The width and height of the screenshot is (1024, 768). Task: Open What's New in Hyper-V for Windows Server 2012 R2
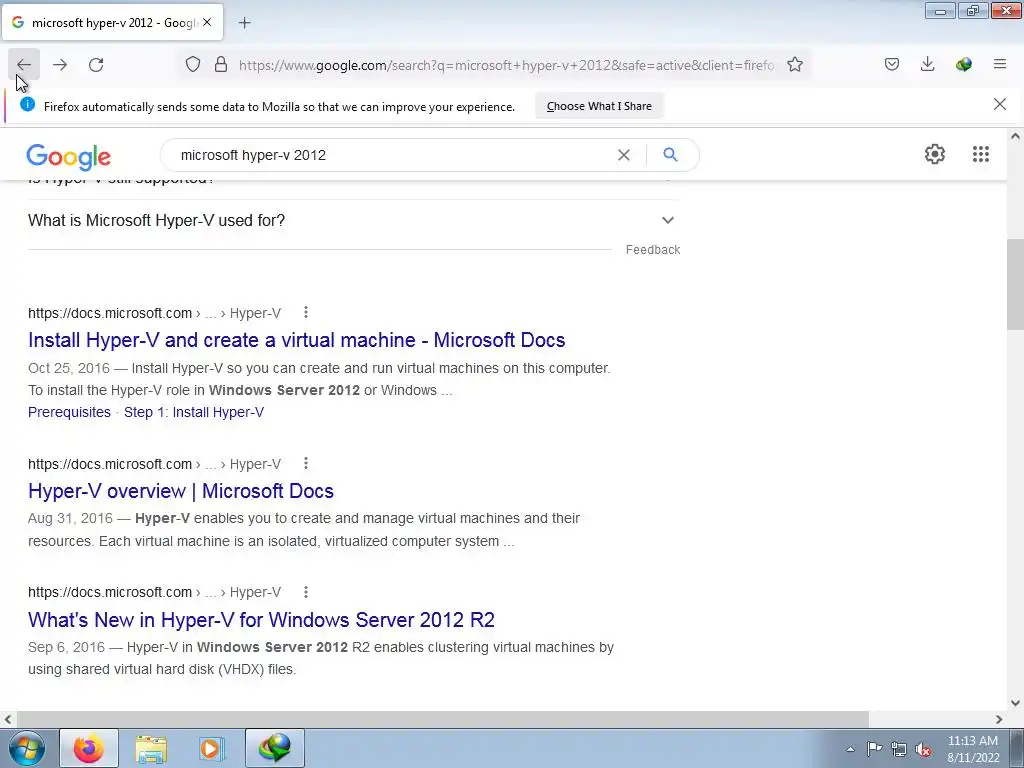point(261,620)
